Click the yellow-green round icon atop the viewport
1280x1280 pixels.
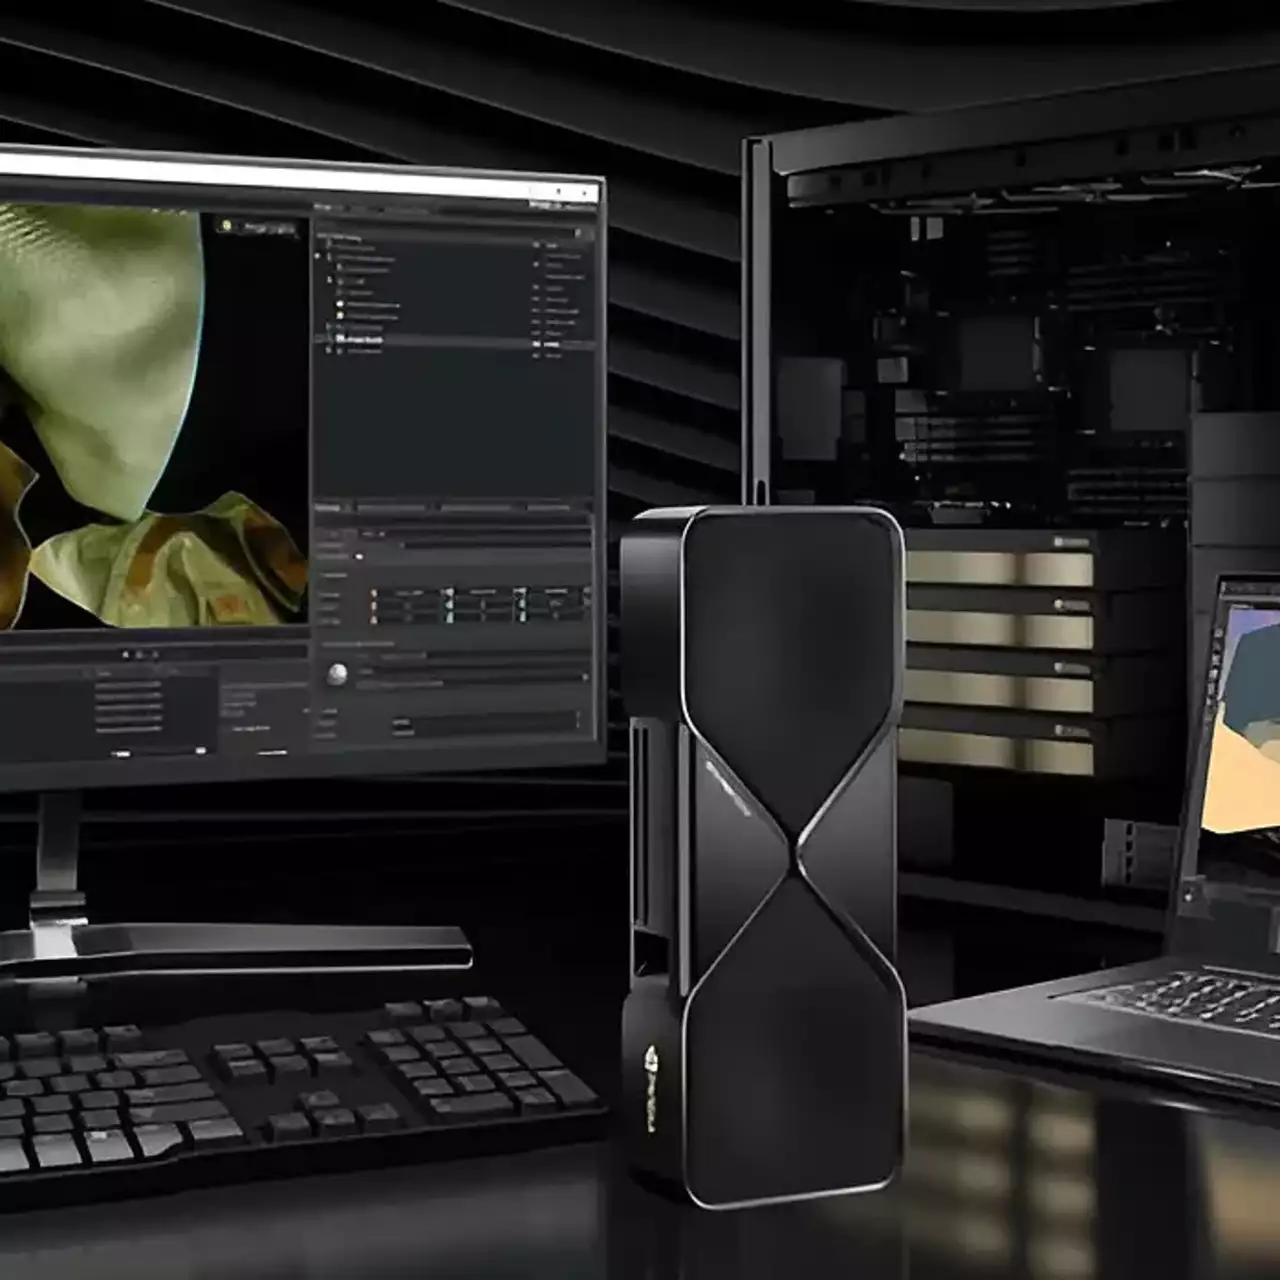pyautogui.click(x=227, y=226)
